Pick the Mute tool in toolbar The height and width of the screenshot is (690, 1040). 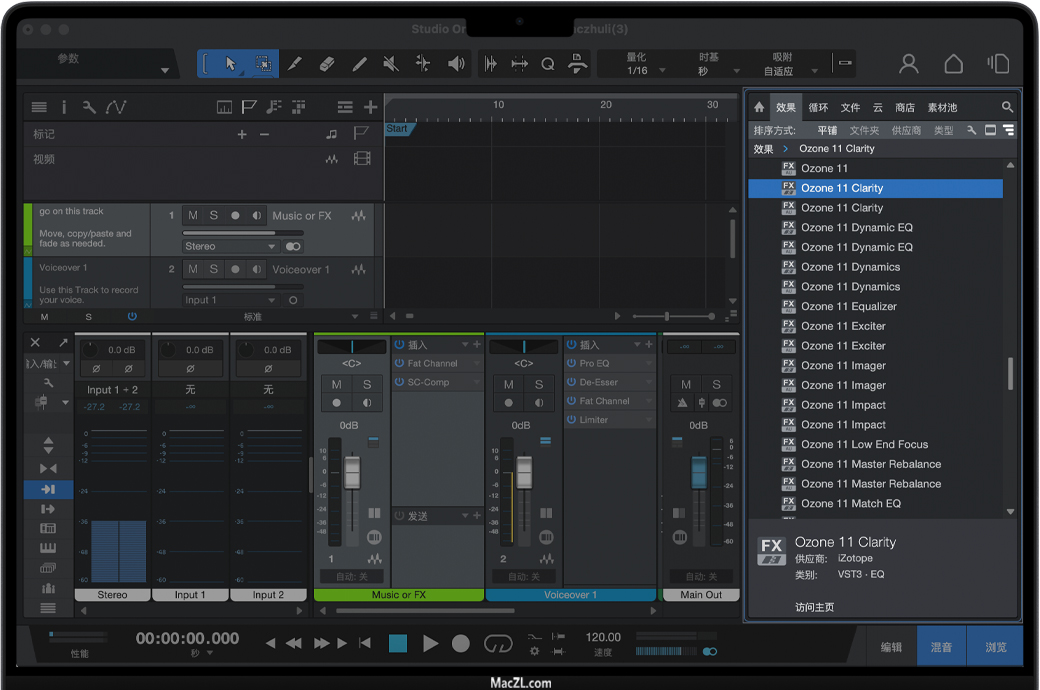tap(391, 64)
